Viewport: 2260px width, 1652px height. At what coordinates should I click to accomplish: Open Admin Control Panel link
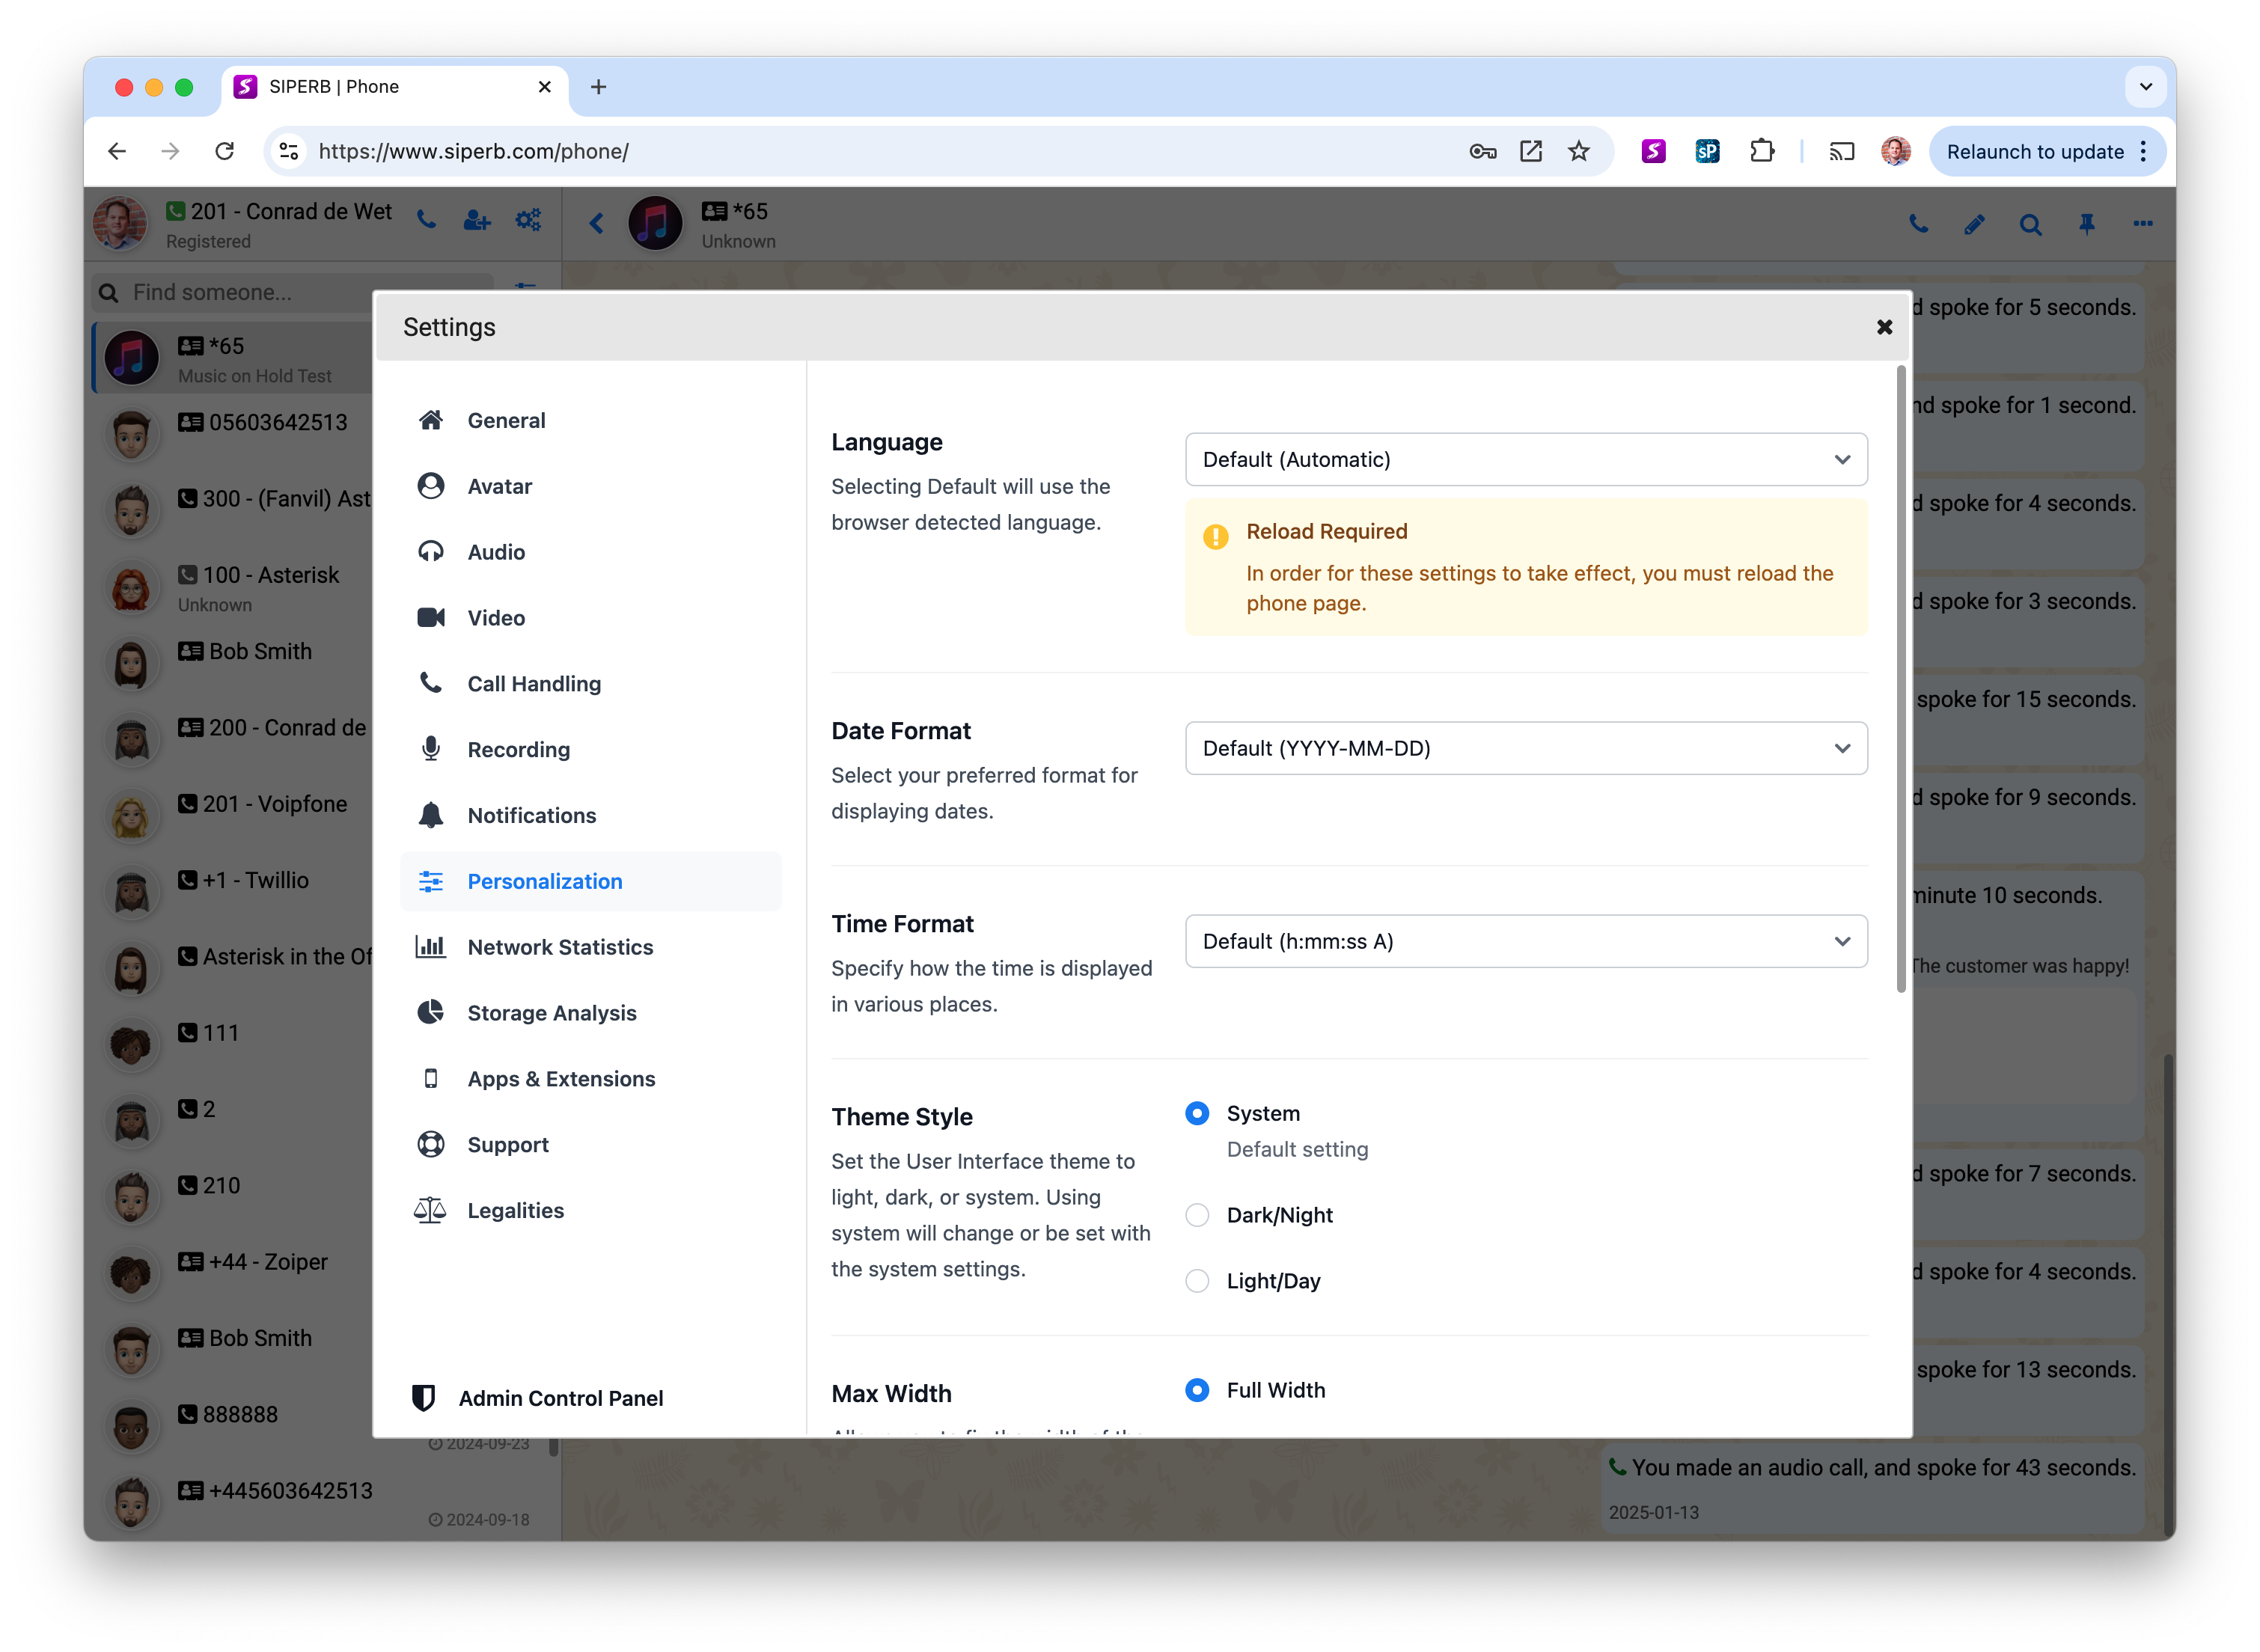[x=538, y=1398]
